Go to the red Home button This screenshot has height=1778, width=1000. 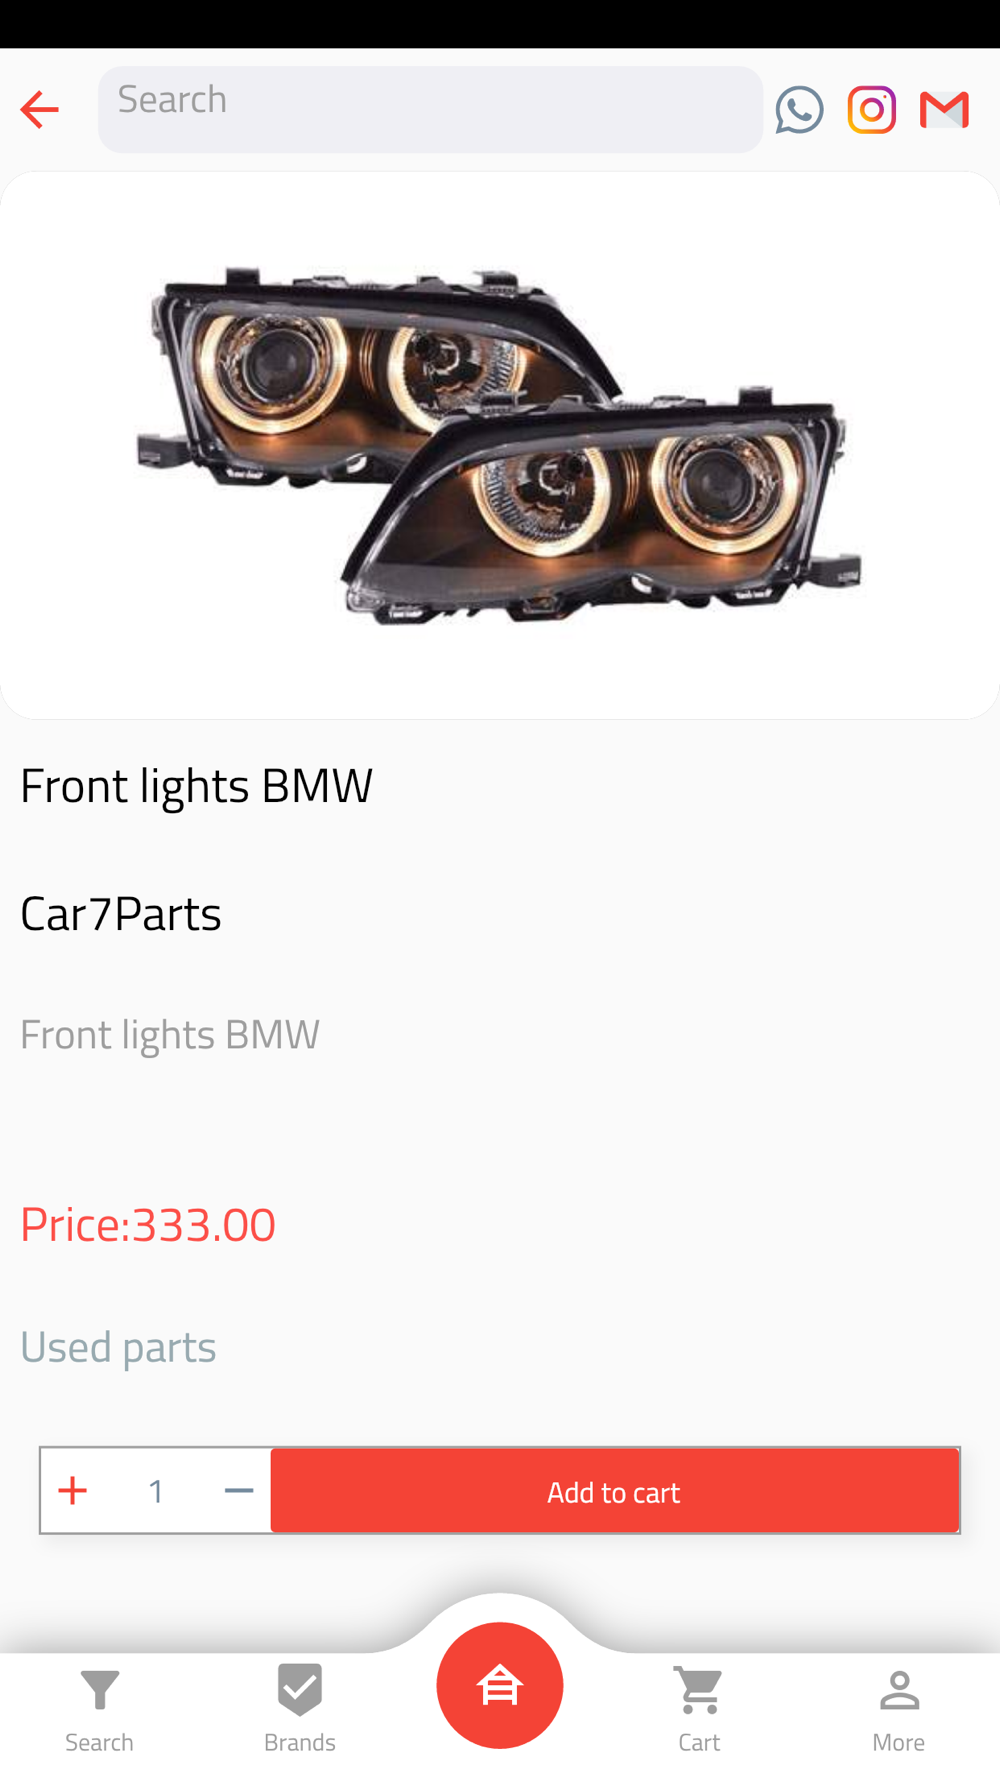500,1685
